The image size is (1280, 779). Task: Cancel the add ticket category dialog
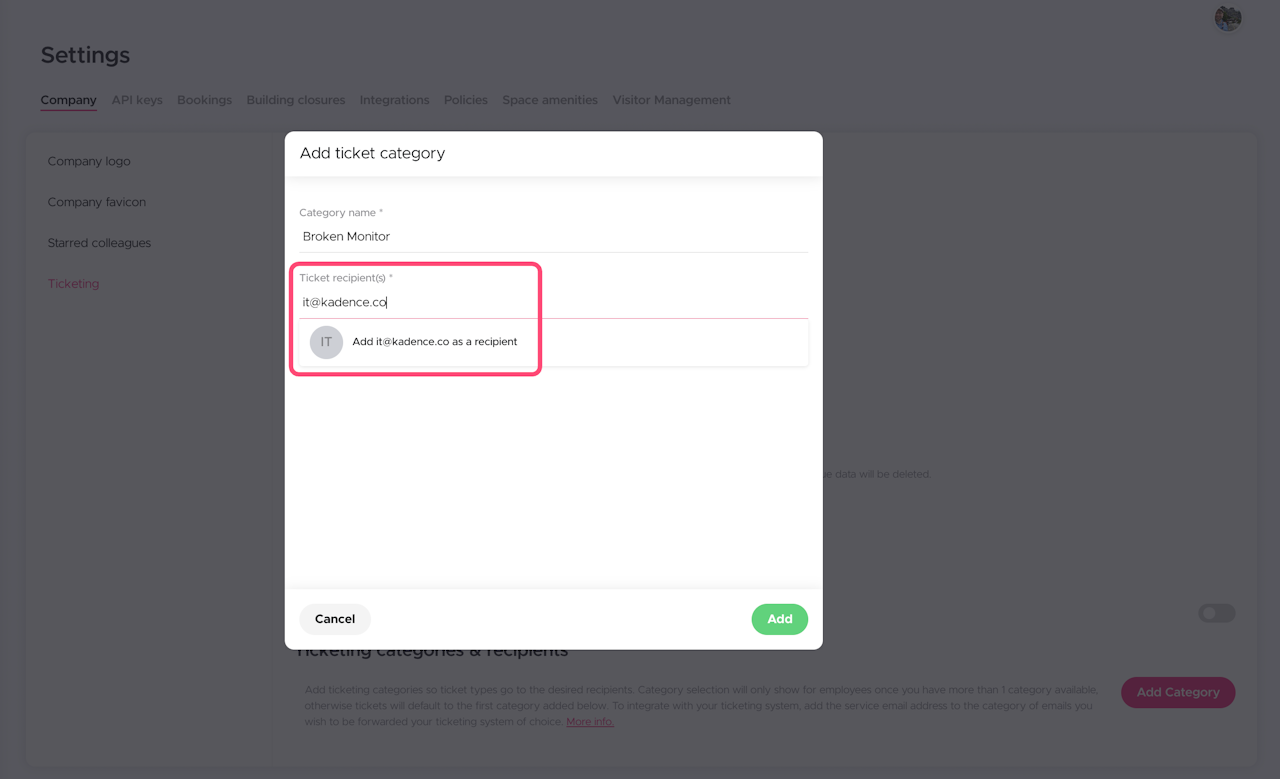[335, 619]
